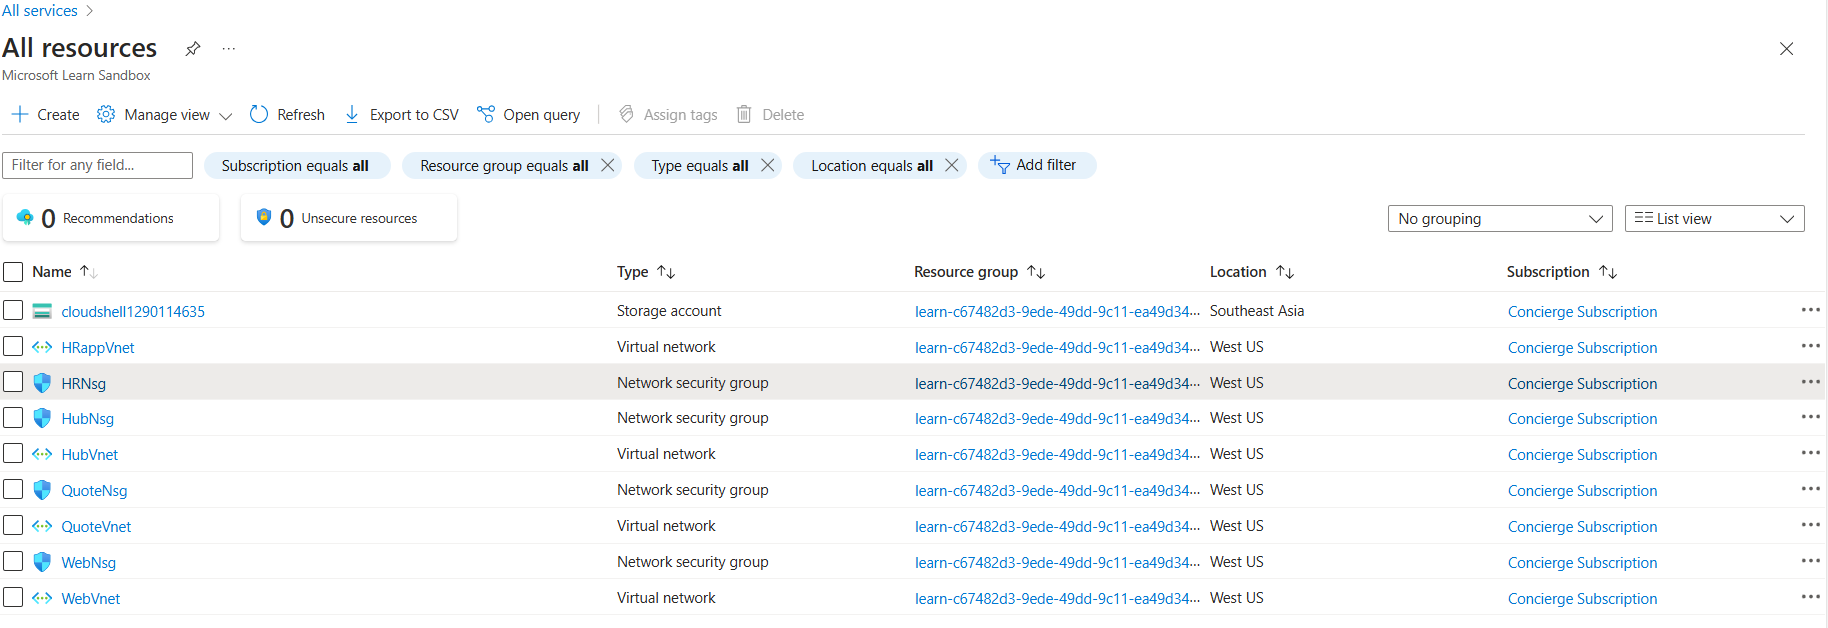Click Add filter
1828x628 pixels.
point(1036,165)
